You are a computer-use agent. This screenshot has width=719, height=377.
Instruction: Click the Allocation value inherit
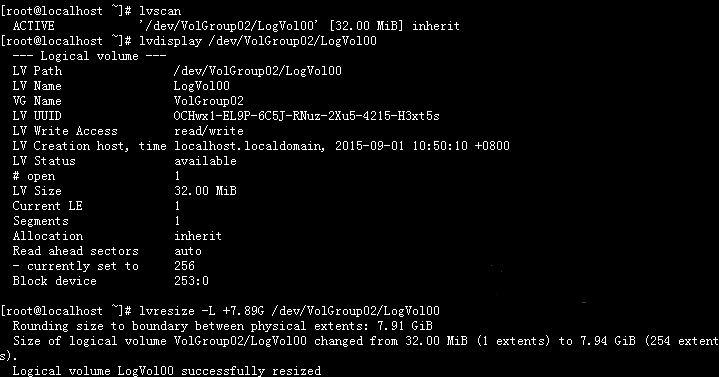pos(198,236)
